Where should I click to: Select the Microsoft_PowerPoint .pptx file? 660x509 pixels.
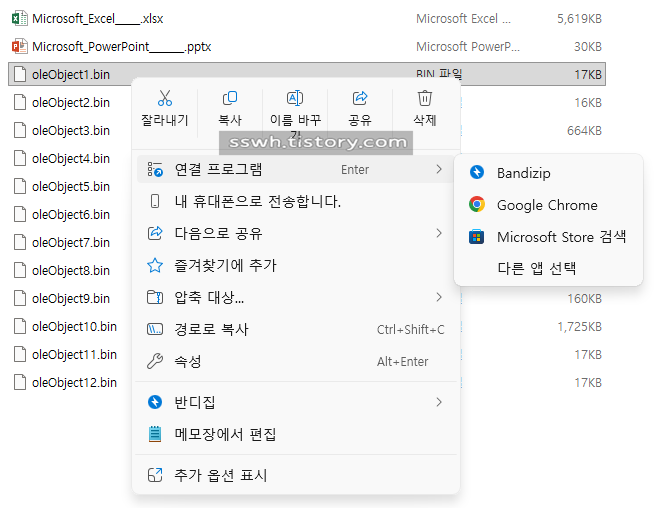click(x=122, y=47)
